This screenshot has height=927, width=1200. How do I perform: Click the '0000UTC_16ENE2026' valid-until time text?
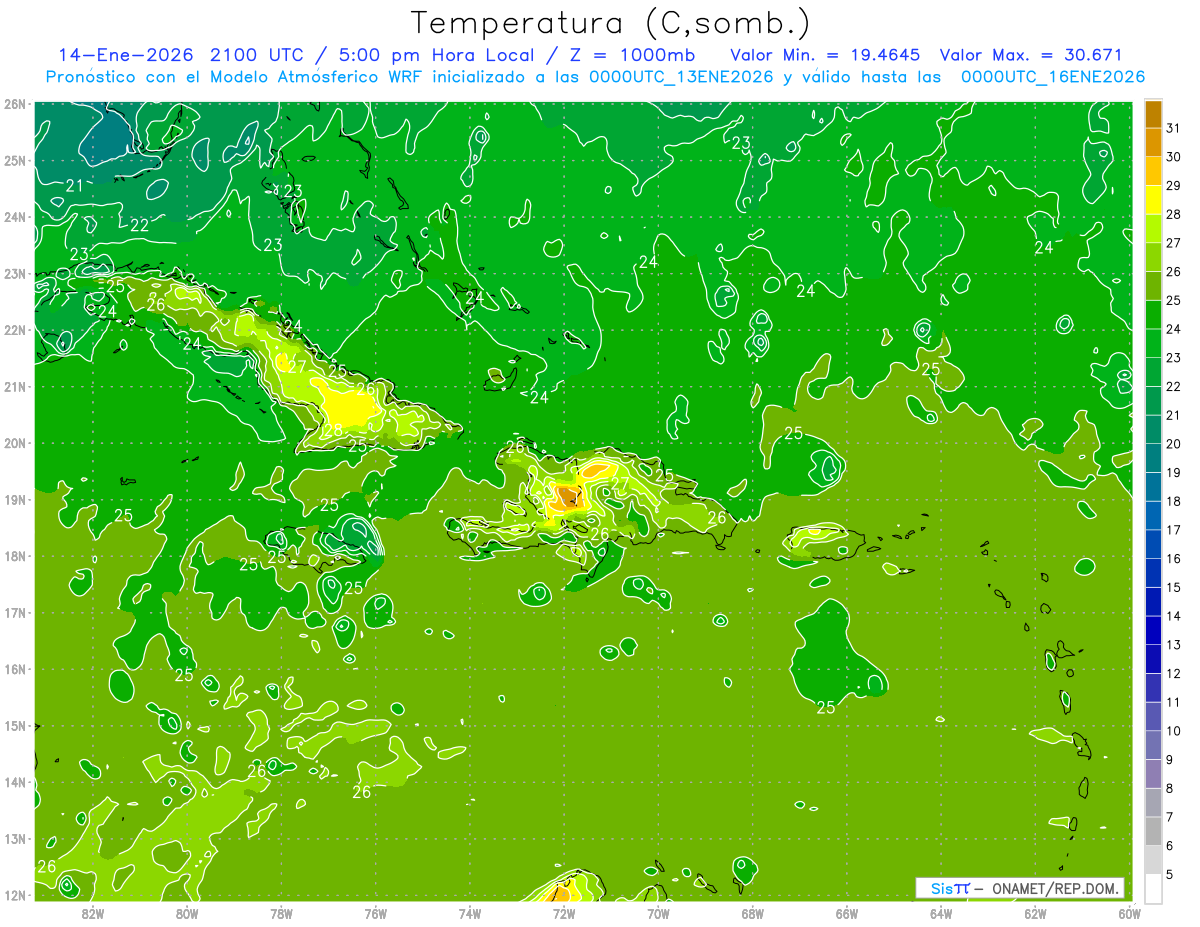click(1052, 77)
